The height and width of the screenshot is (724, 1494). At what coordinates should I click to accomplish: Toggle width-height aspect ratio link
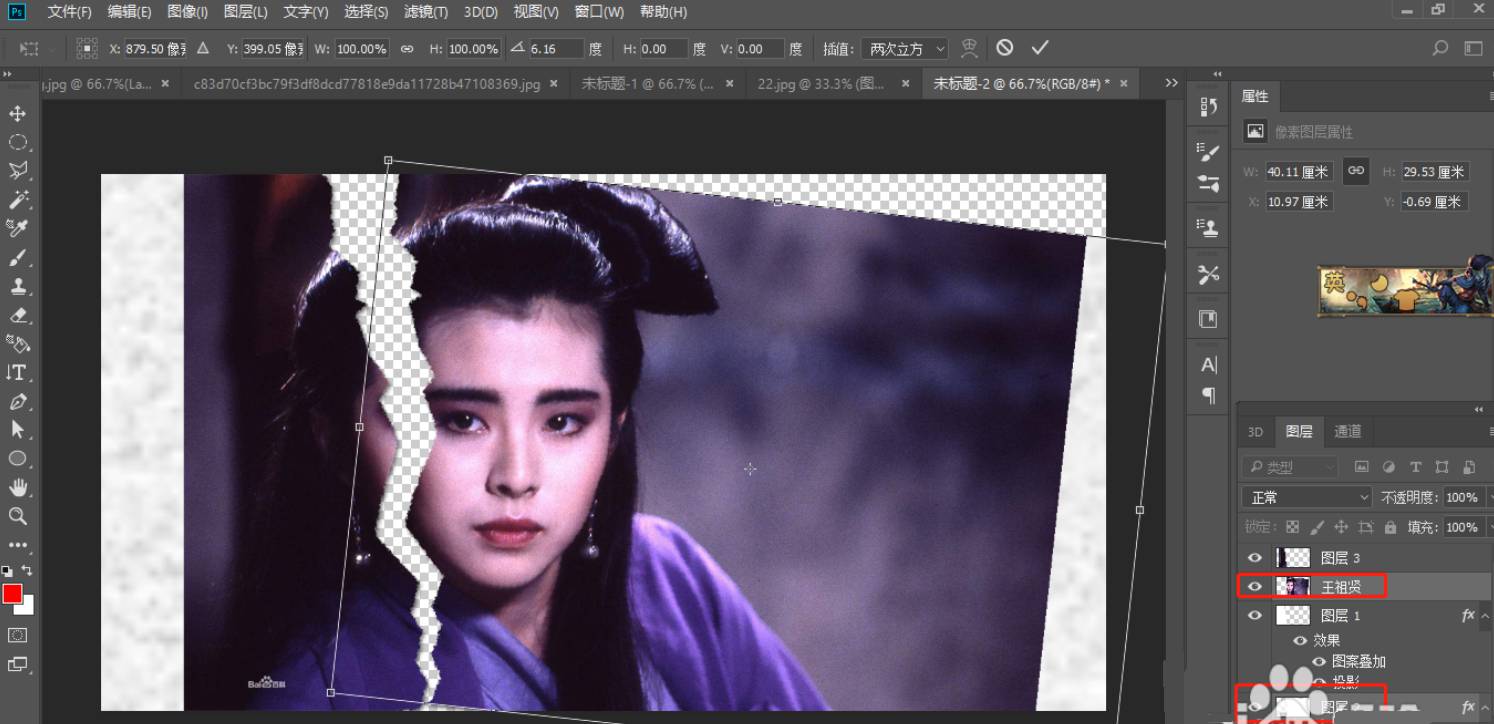[x=407, y=48]
